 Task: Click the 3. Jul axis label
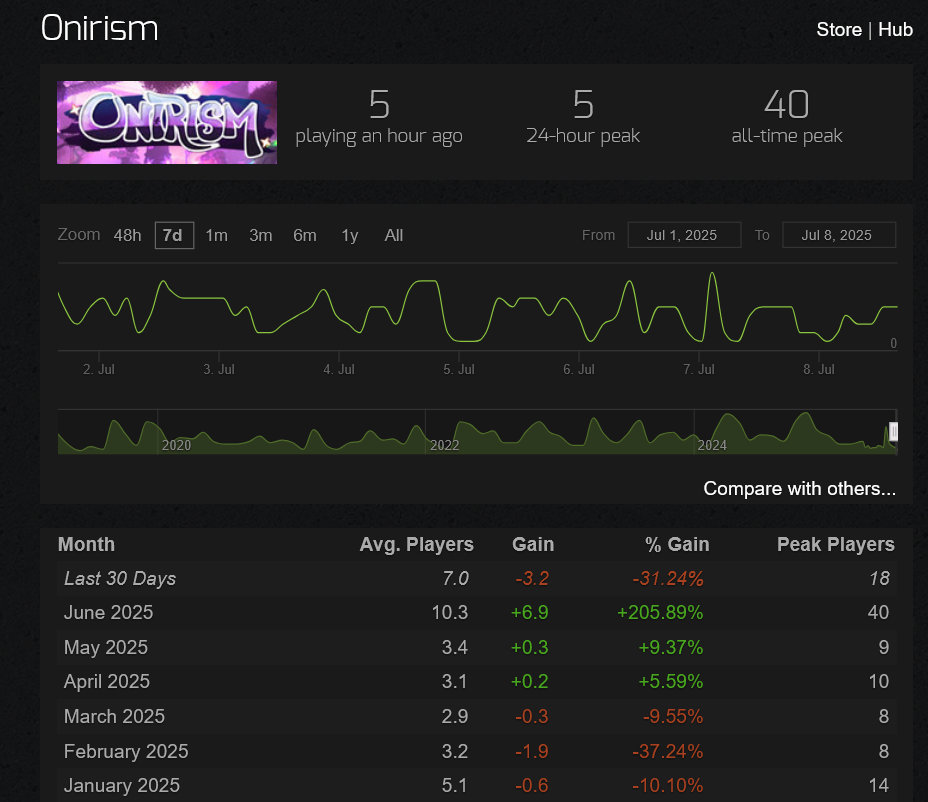(219, 369)
